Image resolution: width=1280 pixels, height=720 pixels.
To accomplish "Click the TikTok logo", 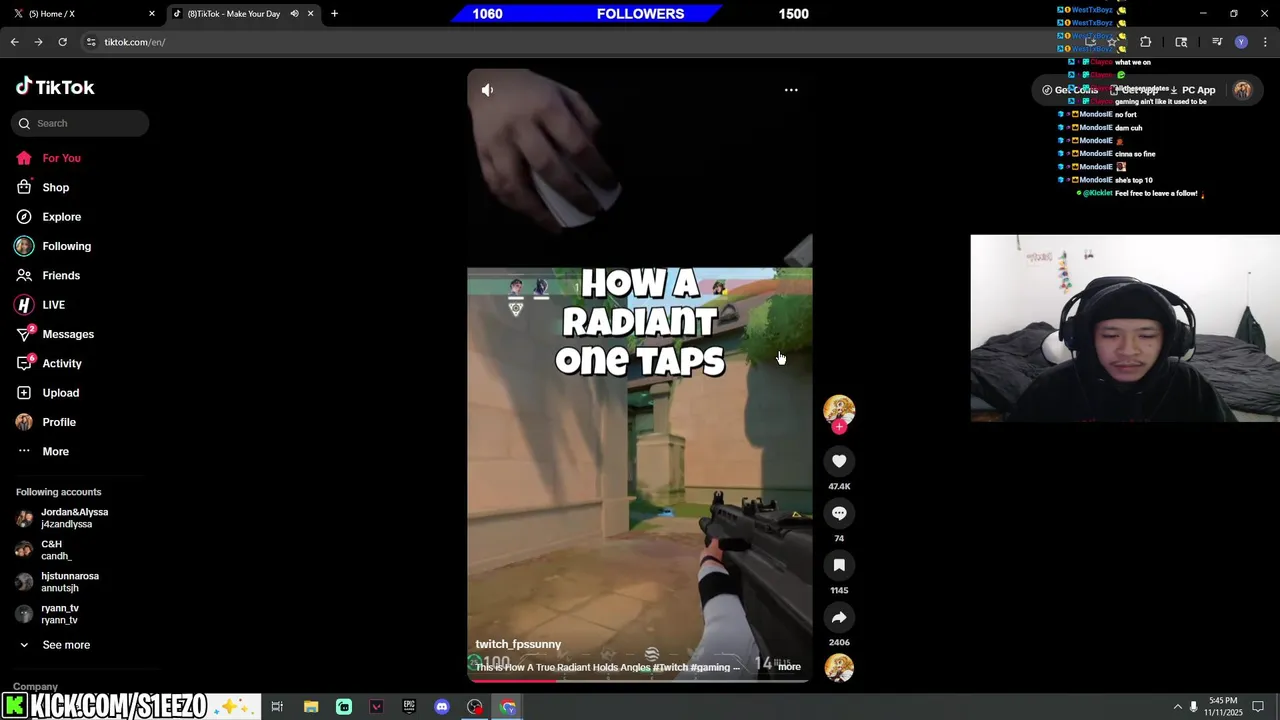I will (x=55, y=87).
